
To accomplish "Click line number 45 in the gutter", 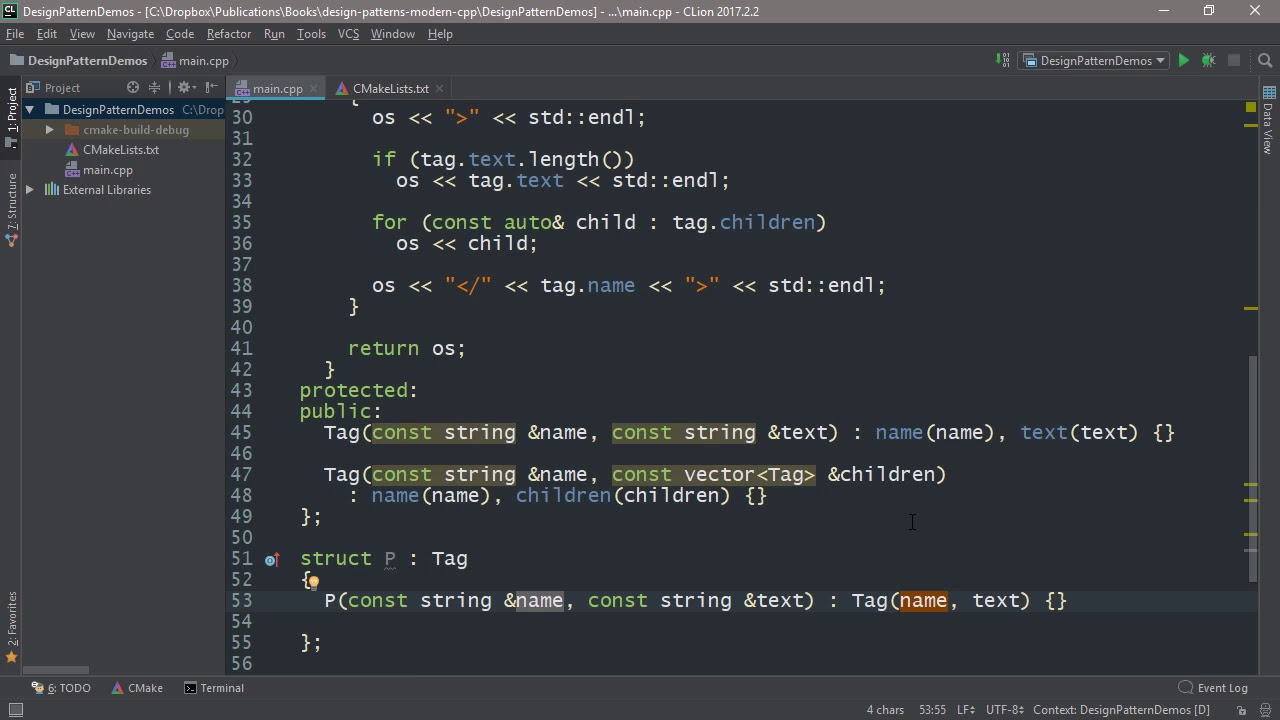I will click(241, 433).
